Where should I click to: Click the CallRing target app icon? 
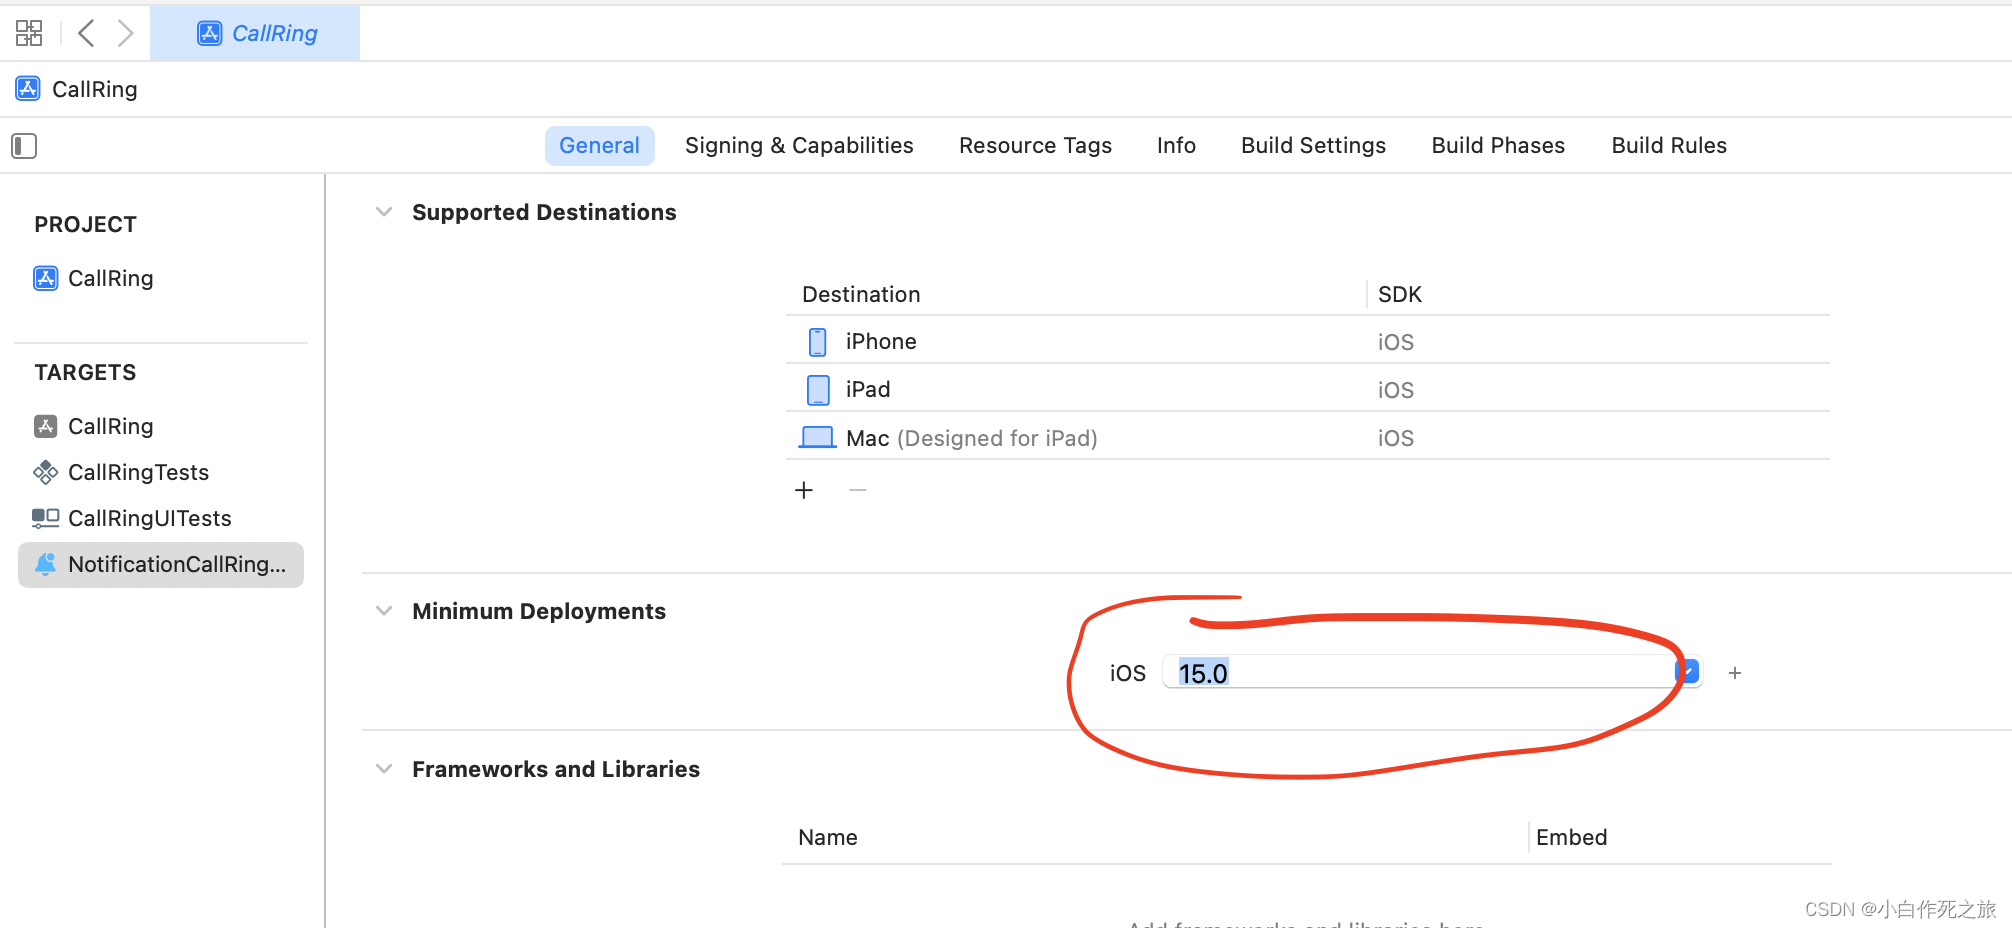(46, 426)
